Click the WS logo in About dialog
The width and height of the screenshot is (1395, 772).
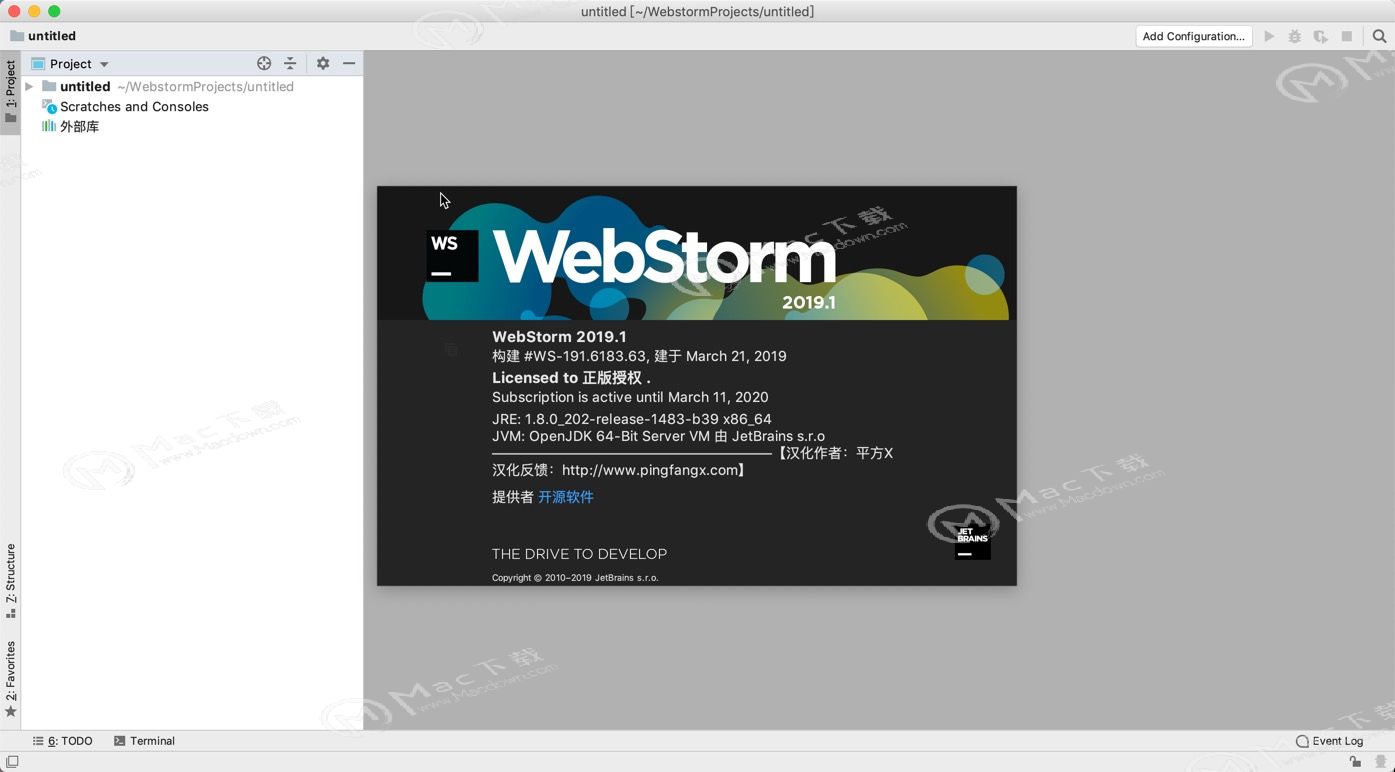pyautogui.click(x=452, y=256)
